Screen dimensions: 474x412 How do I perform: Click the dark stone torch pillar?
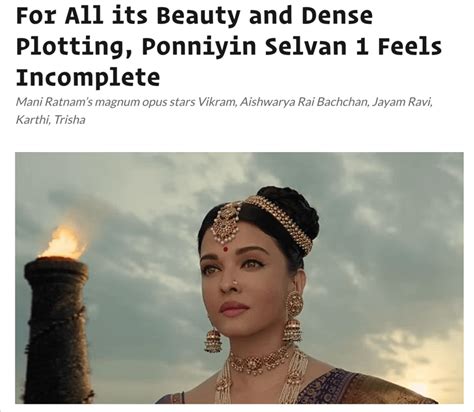tap(58, 330)
